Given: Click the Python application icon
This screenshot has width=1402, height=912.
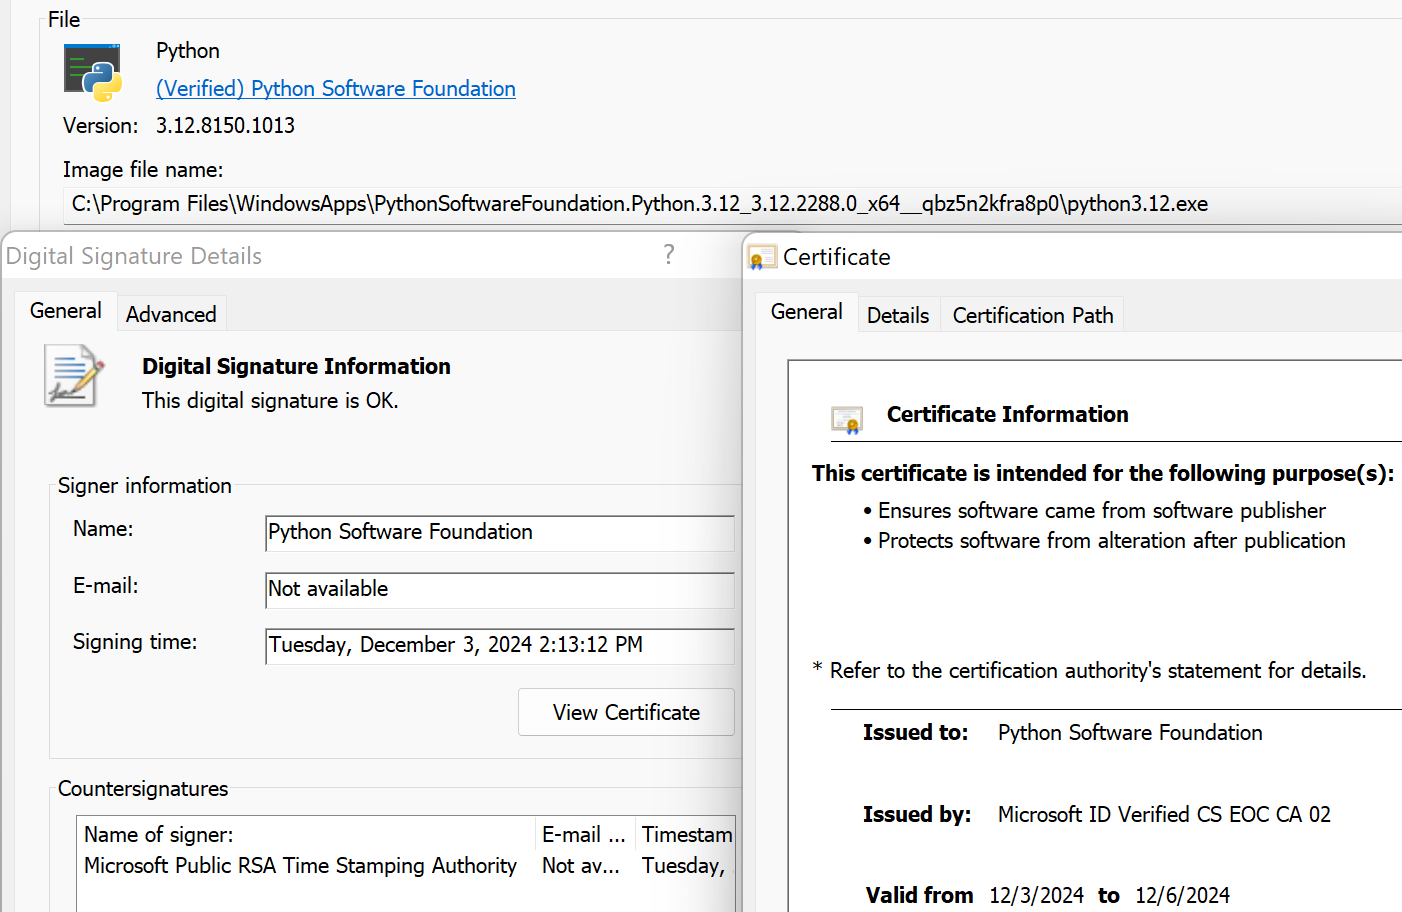Looking at the screenshot, I should pyautogui.click(x=93, y=72).
